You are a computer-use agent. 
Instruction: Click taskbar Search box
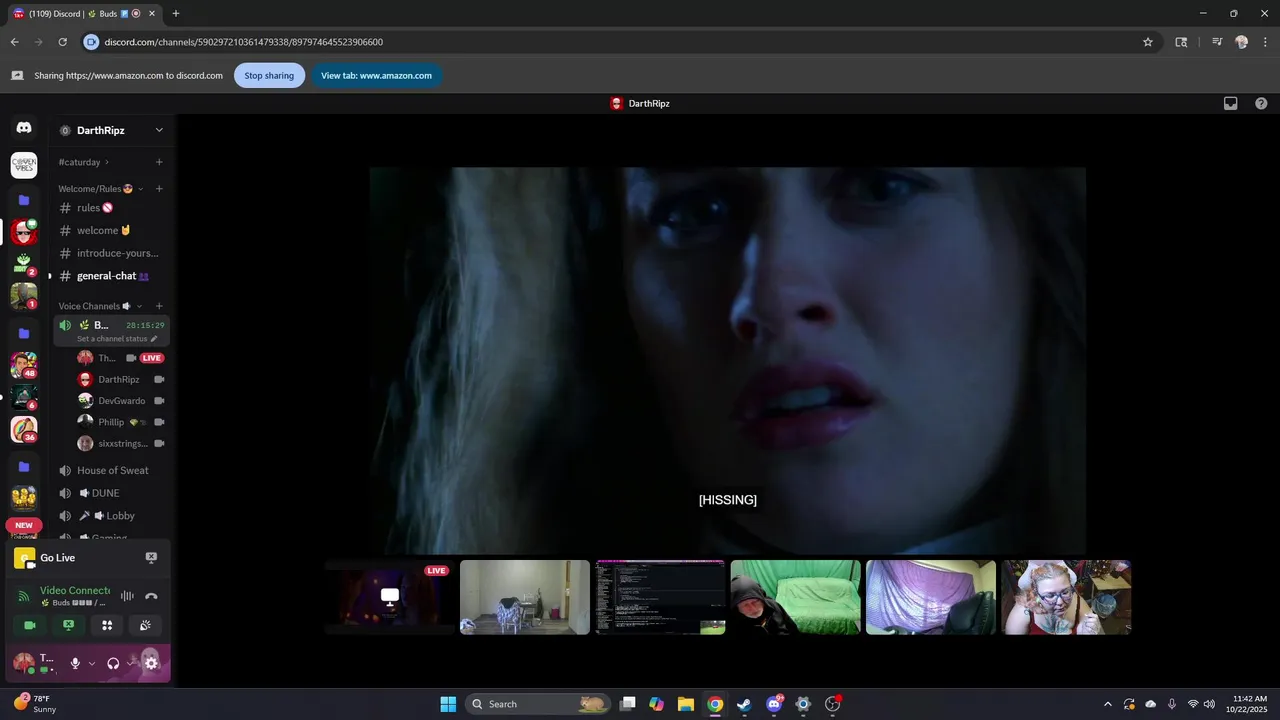(537, 704)
